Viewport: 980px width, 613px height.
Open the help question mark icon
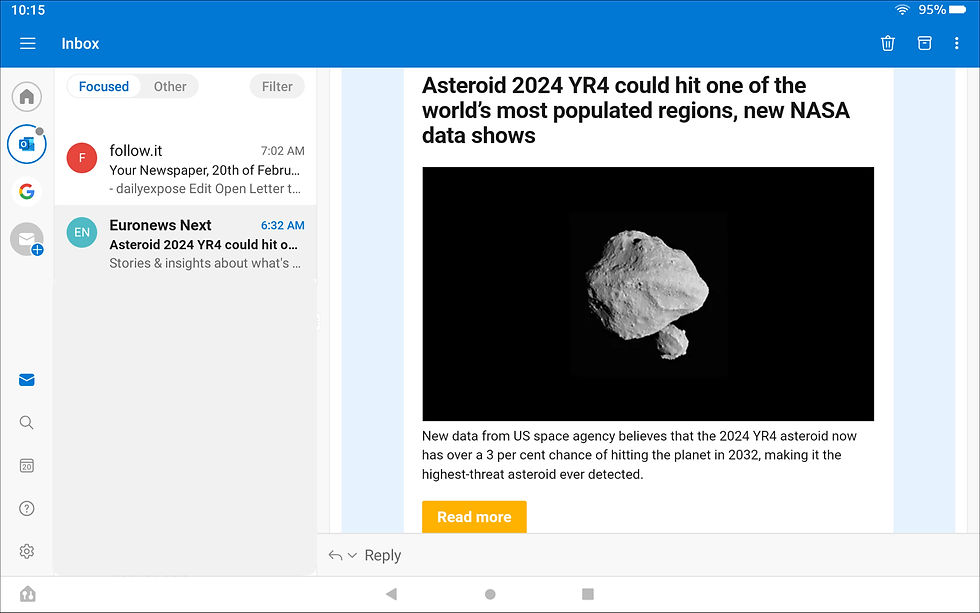coord(27,509)
